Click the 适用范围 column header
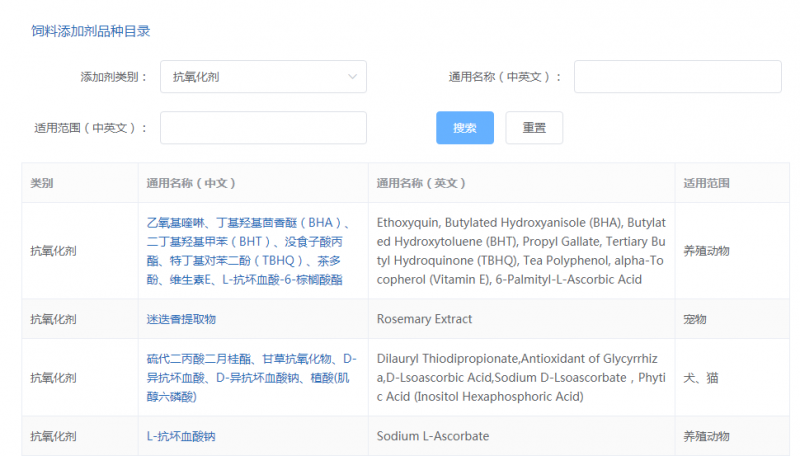Image resolution: width=800 pixels, height=456 pixels. [706, 183]
